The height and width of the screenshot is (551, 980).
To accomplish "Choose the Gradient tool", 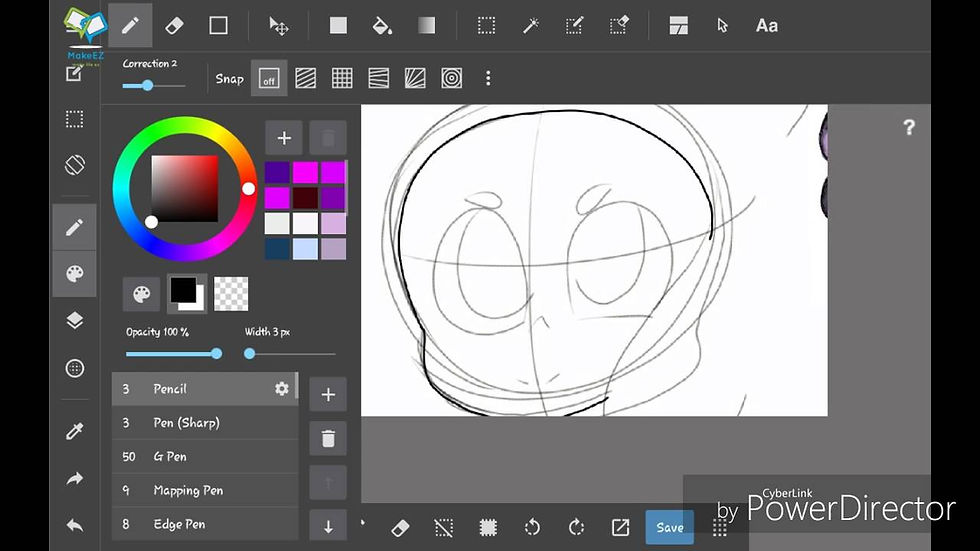I will [426, 26].
